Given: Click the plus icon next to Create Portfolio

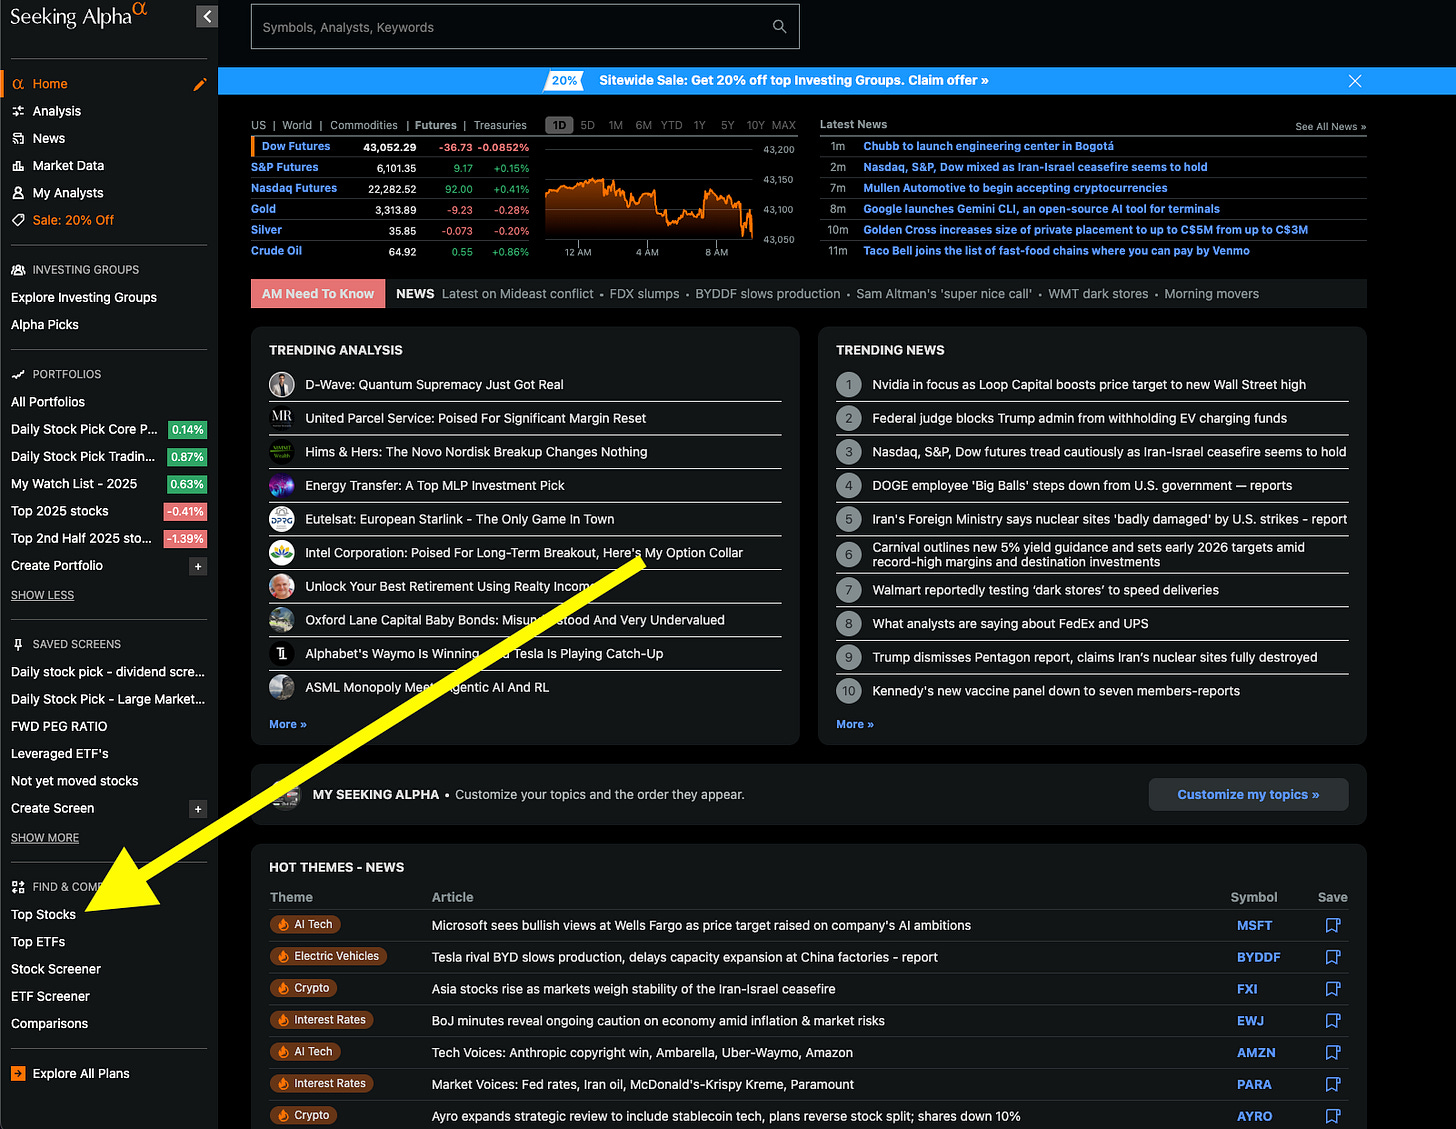Looking at the screenshot, I should (x=198, y=566).
